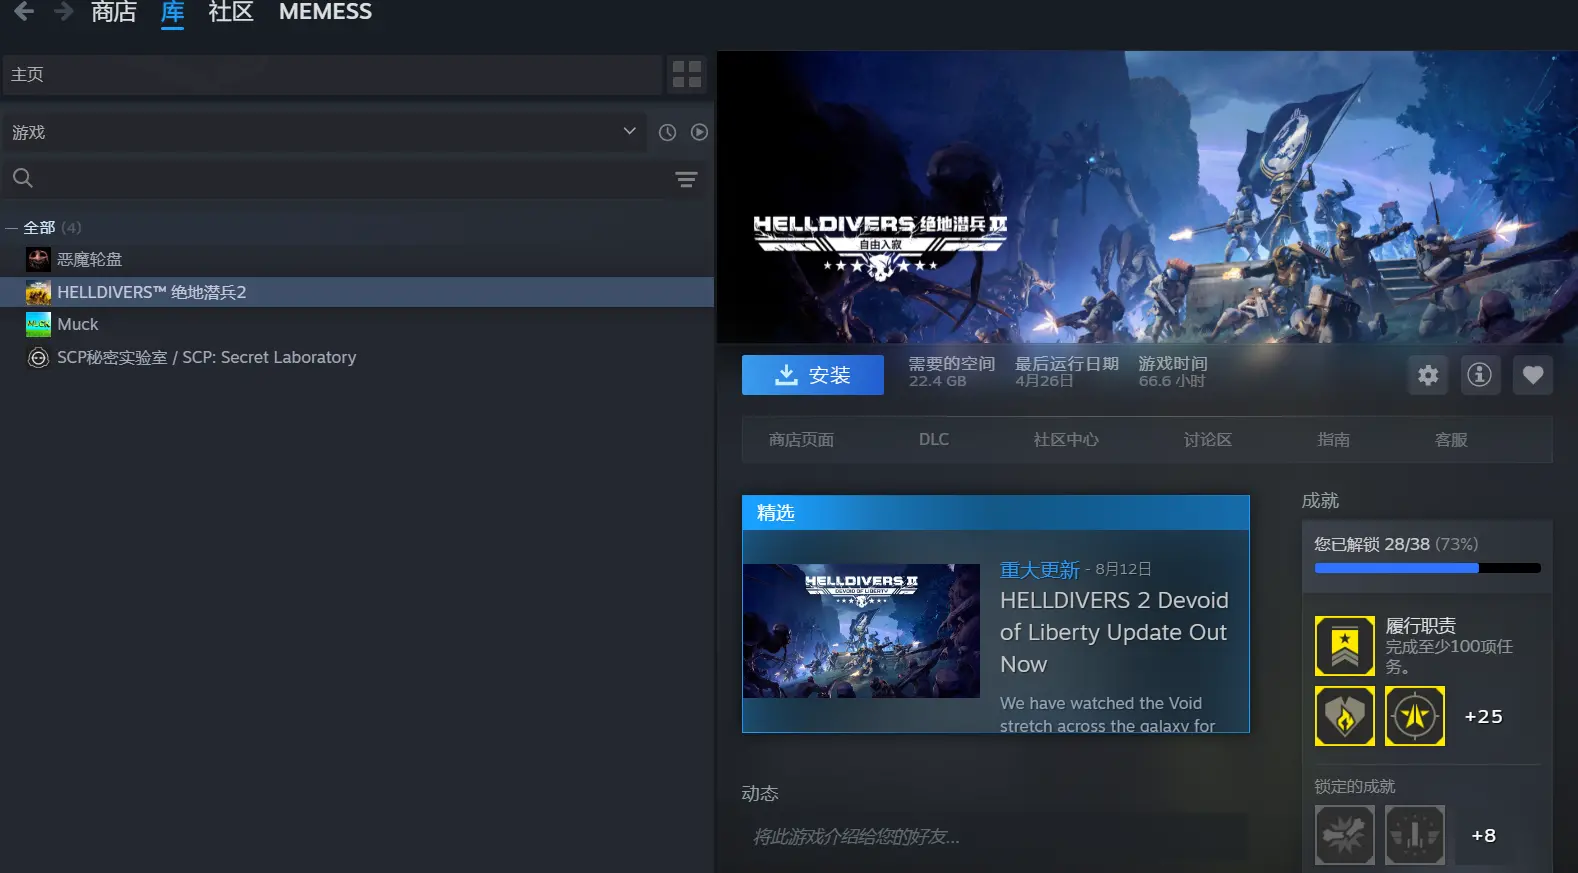Open the collections grid view icon
Image resolution: width=1578 pixels, height=873 pixels.
[687, 74]
